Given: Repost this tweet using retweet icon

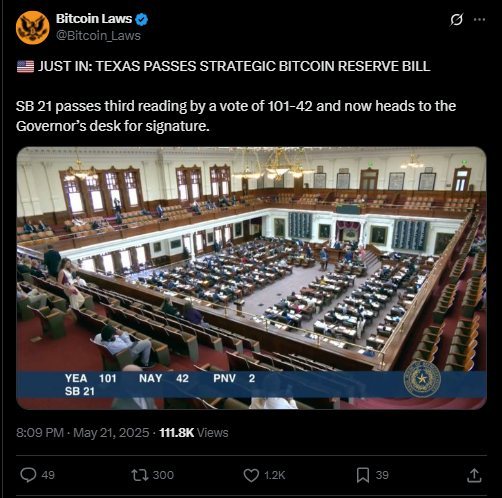Looking at the screenshot, I should [x=140, y=475].
